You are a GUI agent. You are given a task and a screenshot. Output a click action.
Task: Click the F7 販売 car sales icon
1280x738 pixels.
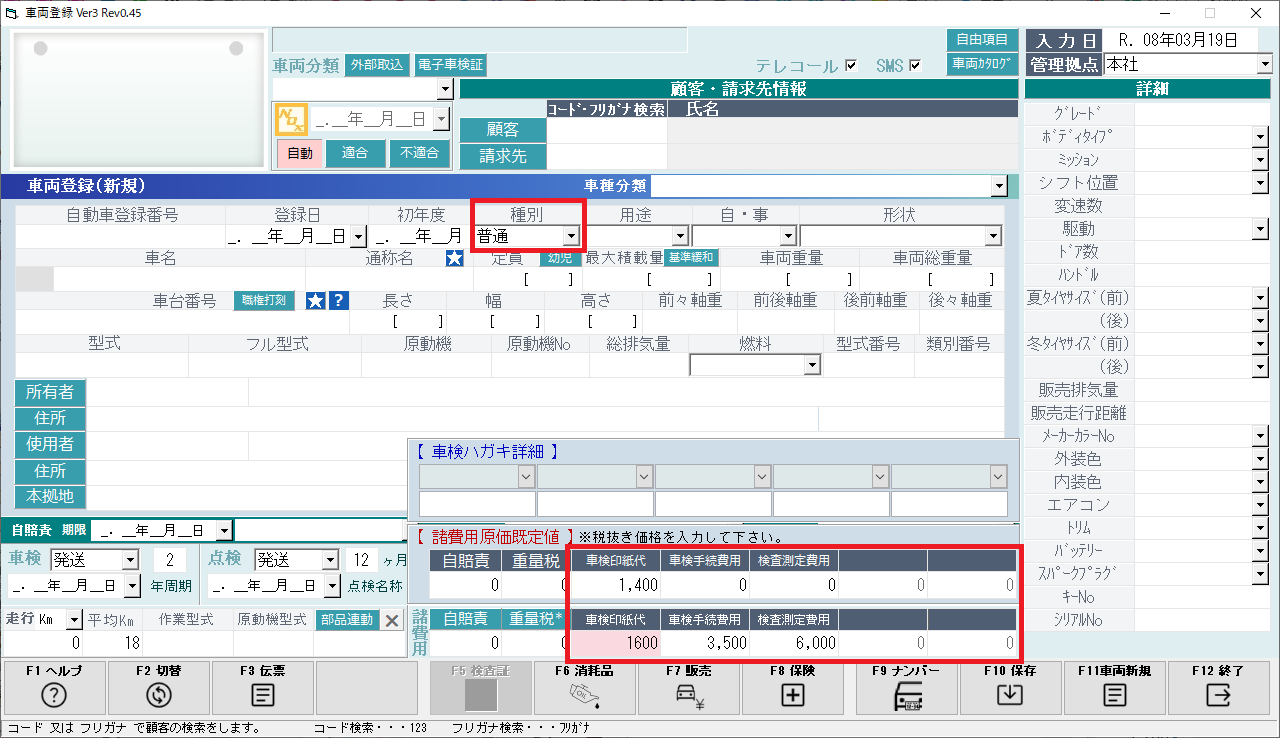pyautogui.click(x=689, y=695)
